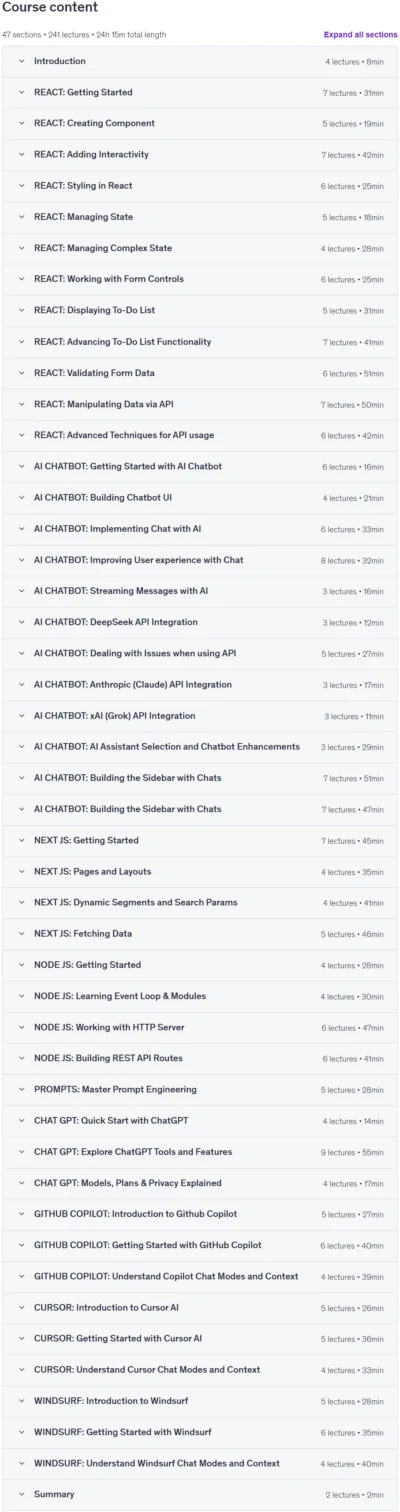
Task: Expand the Summary section chevron
Action: 20,1494
